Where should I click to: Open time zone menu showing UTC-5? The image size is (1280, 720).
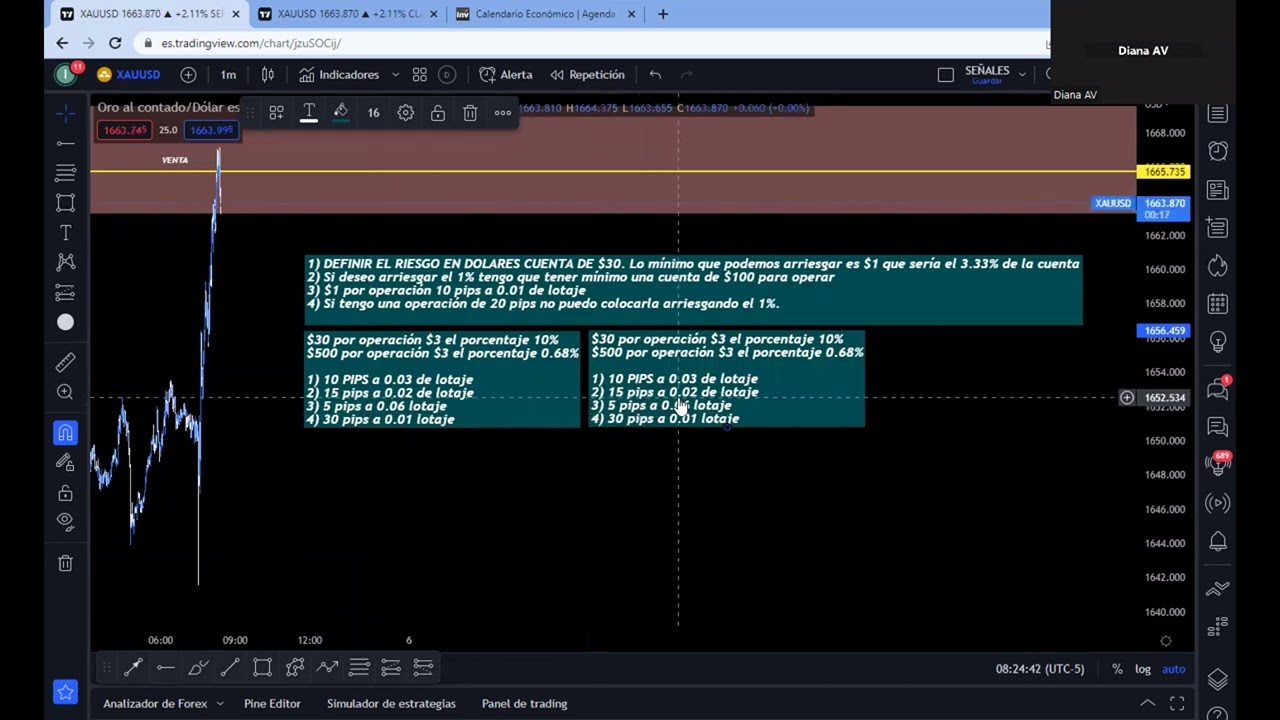pyautogui.click(x=1040, y=669)
